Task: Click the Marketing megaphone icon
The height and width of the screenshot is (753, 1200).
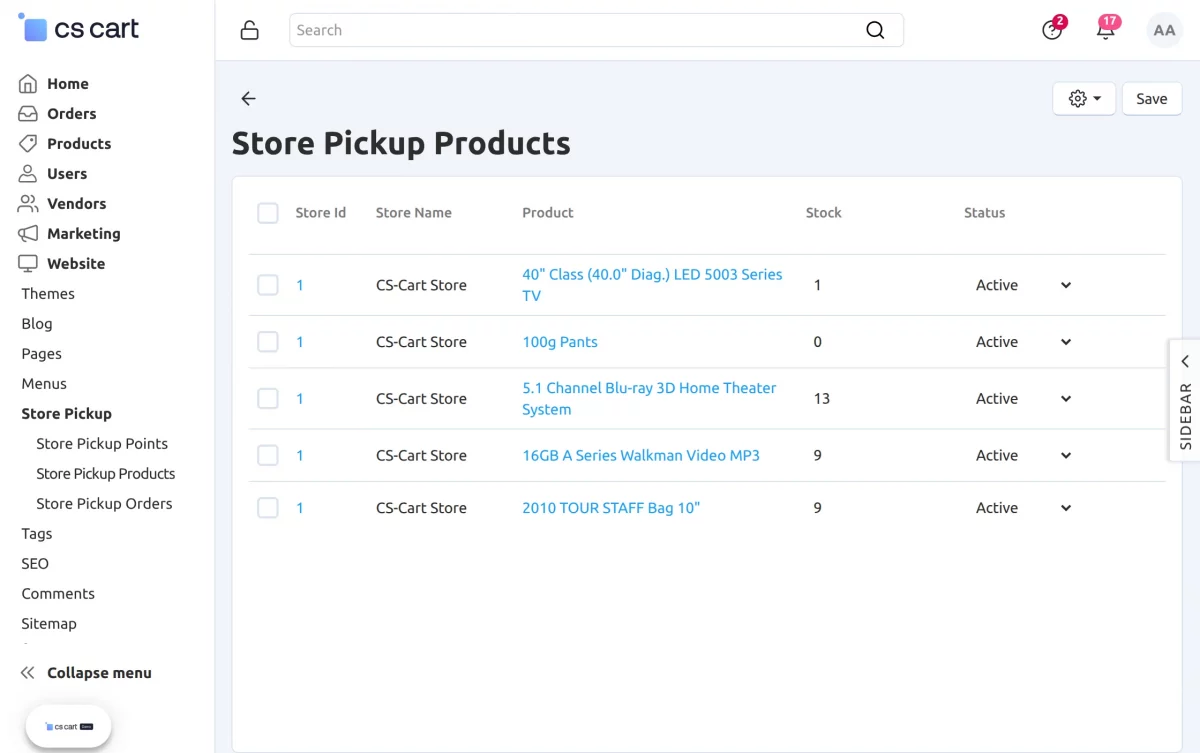Action: (x=28, y=234)
